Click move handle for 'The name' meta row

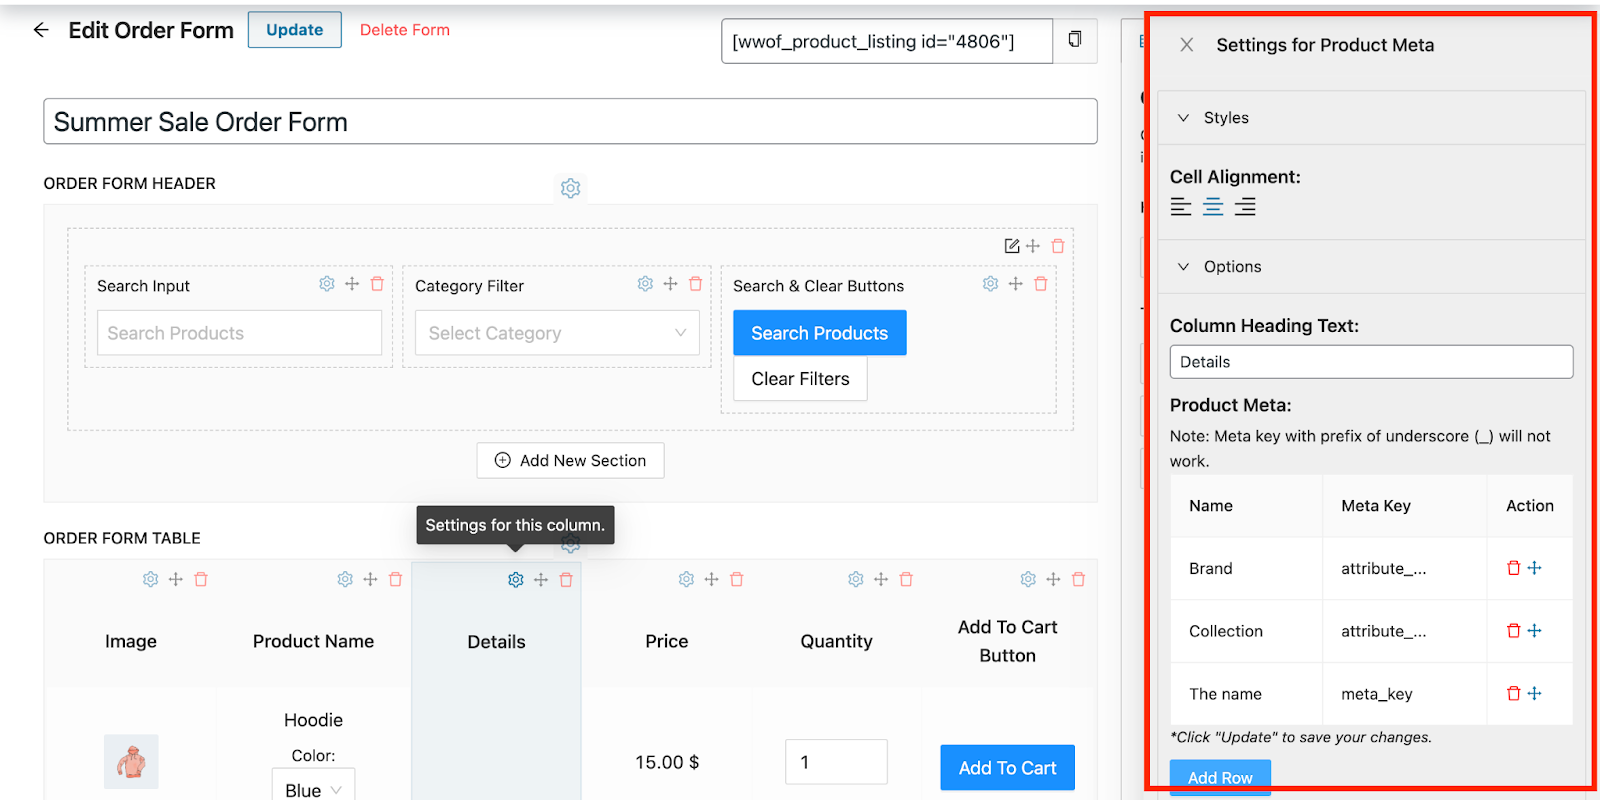click(1535, 694)
